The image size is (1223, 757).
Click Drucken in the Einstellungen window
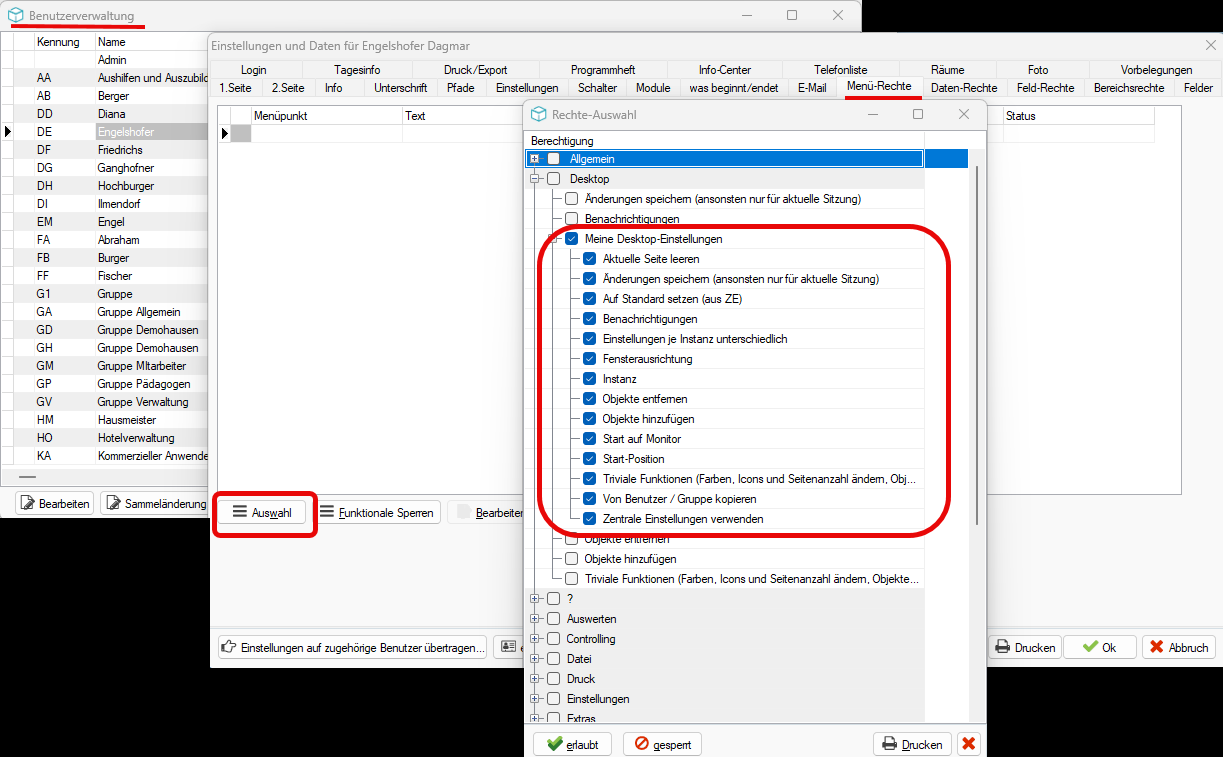1025,647
